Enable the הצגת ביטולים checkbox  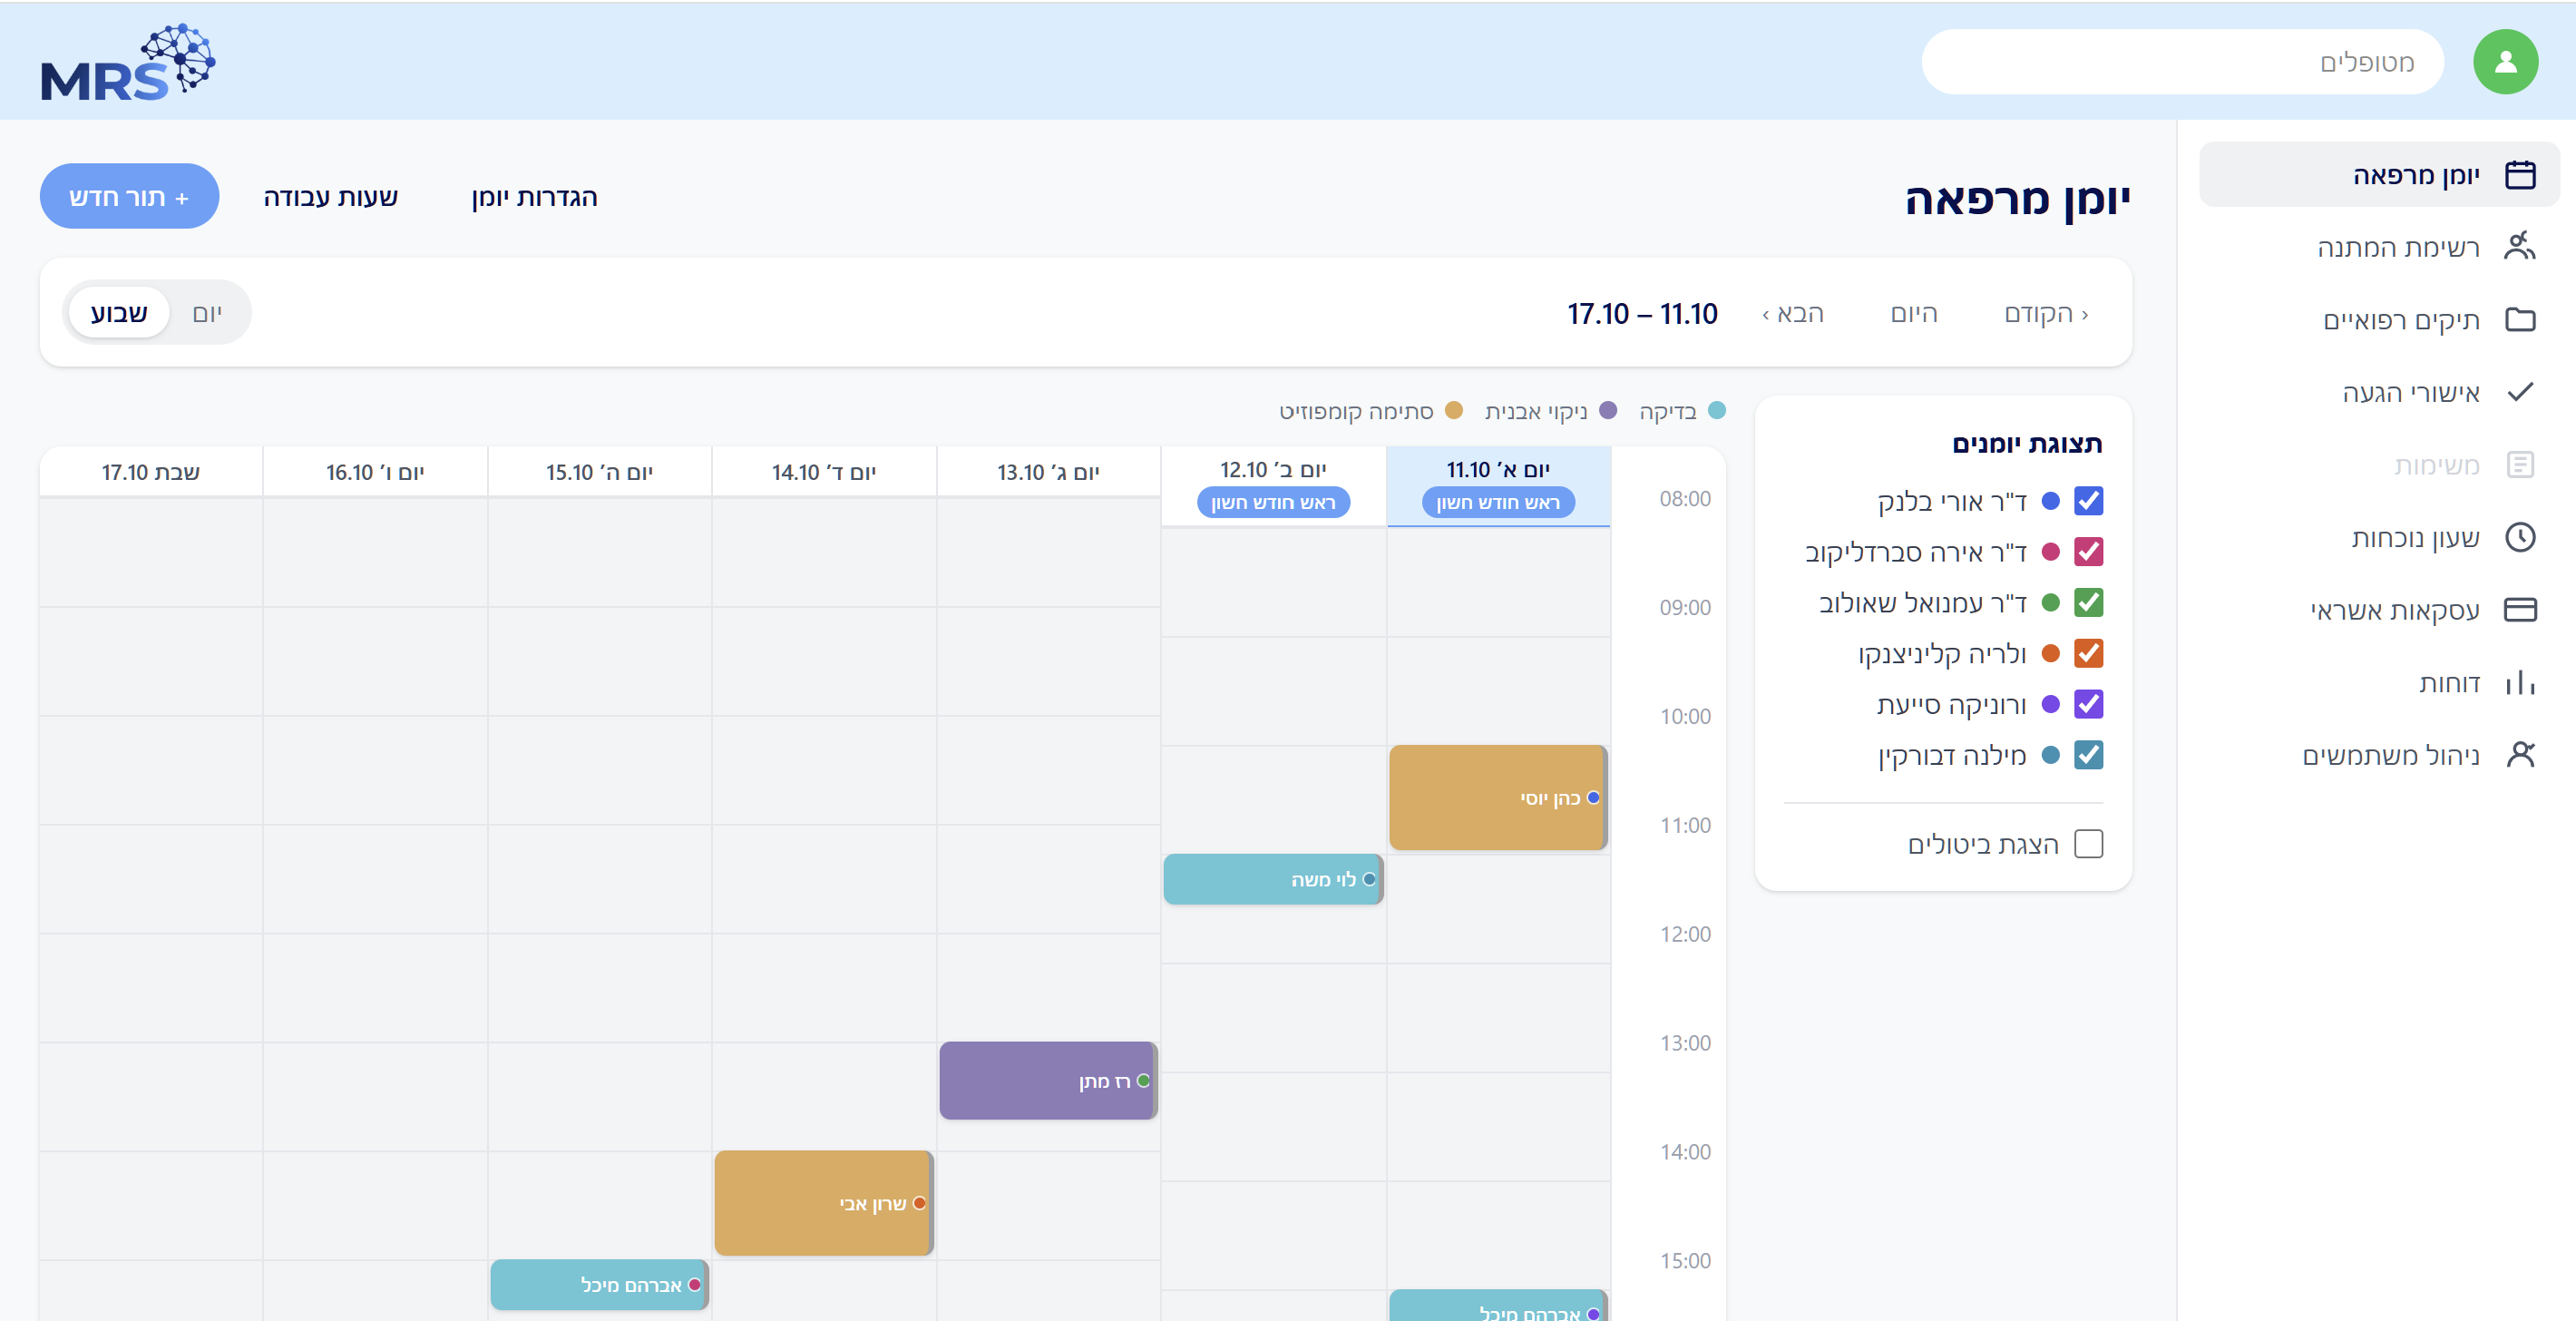pyautogui.click(x=2088, y=844)
